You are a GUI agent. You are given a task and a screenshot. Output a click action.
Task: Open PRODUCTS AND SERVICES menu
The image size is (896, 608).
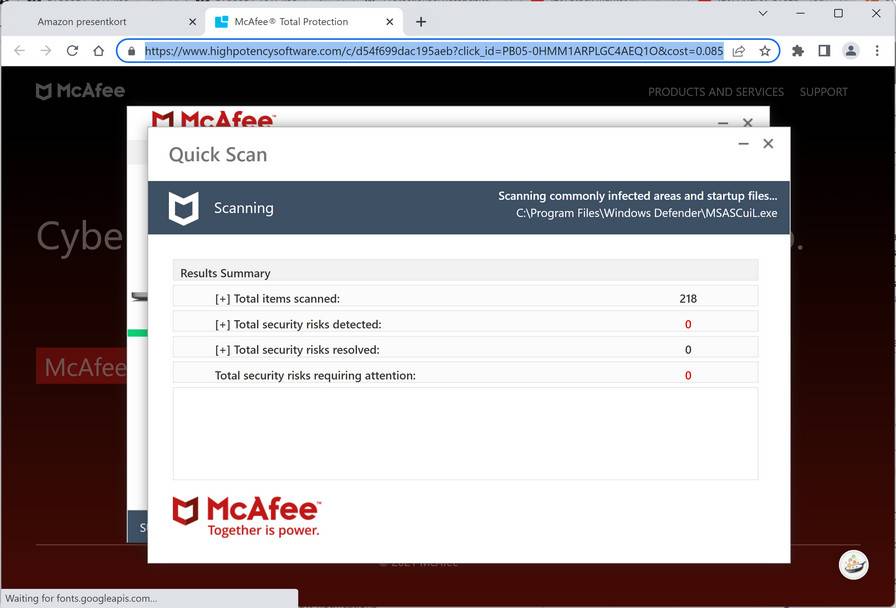[x=715, y=92]
